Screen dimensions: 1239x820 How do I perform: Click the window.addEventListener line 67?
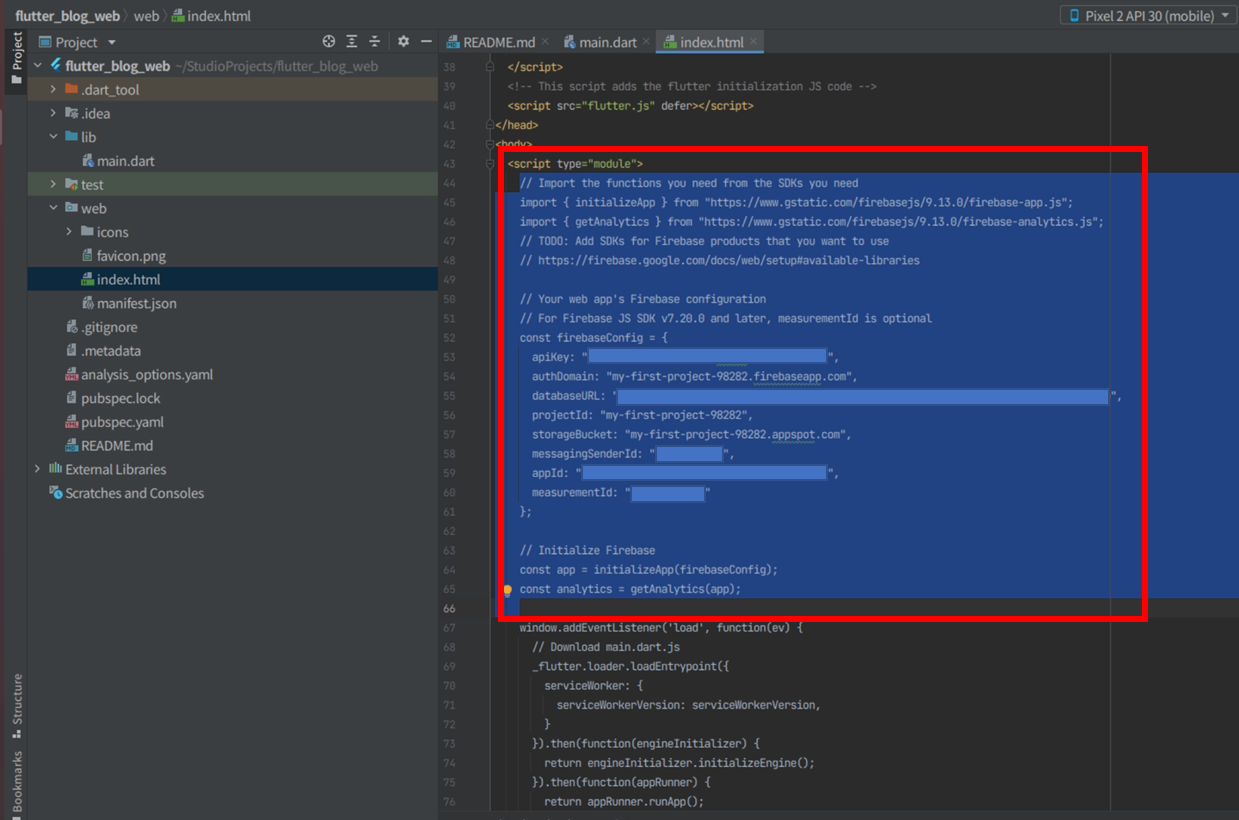coord(661,628)
